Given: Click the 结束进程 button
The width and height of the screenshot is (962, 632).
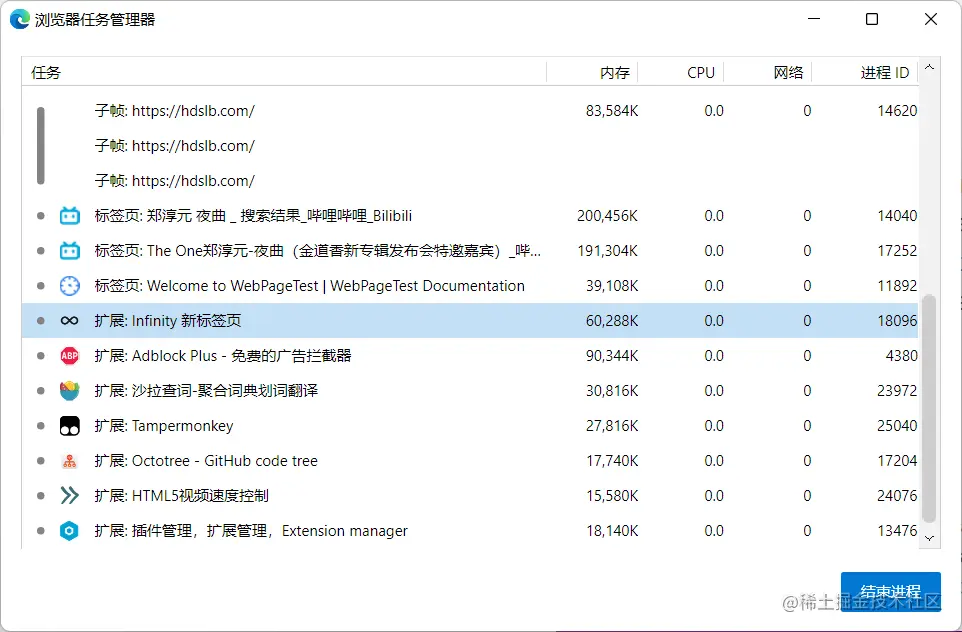Looking at the screenshot, I should tap(890, 592).
